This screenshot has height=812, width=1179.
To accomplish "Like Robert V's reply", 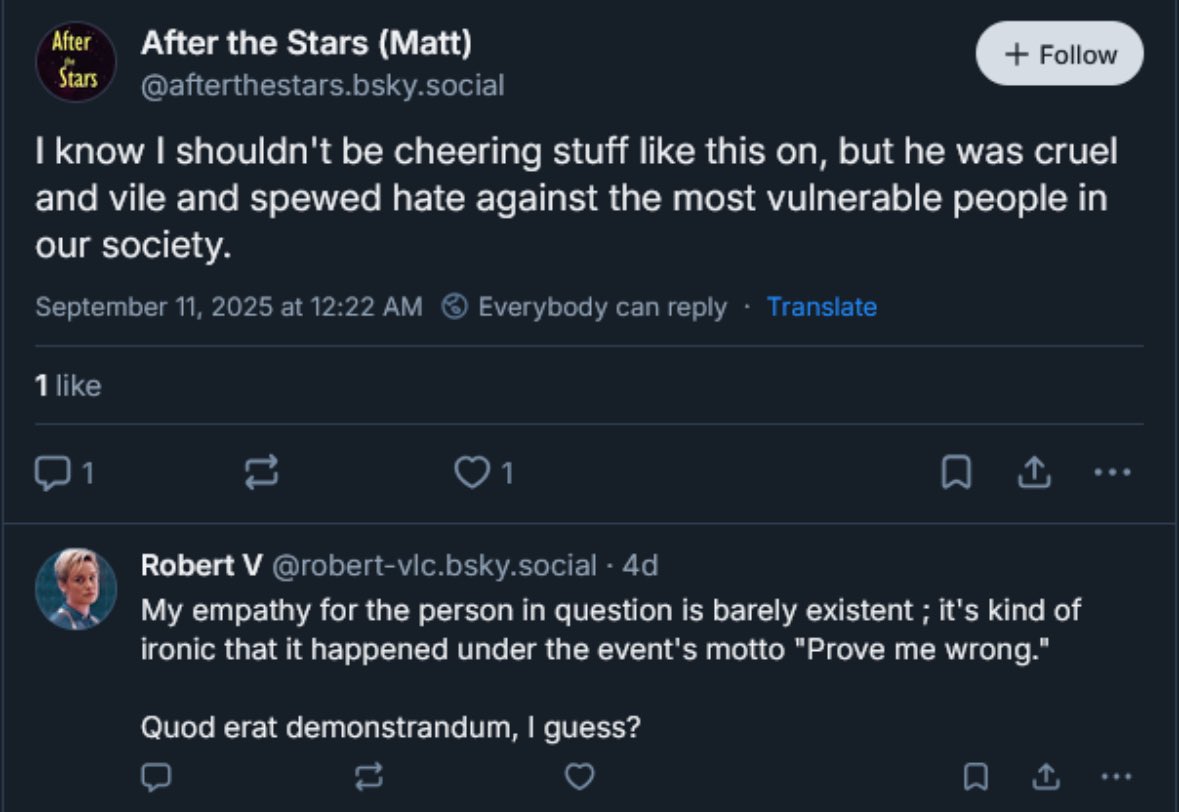I will tap(579, 775).
